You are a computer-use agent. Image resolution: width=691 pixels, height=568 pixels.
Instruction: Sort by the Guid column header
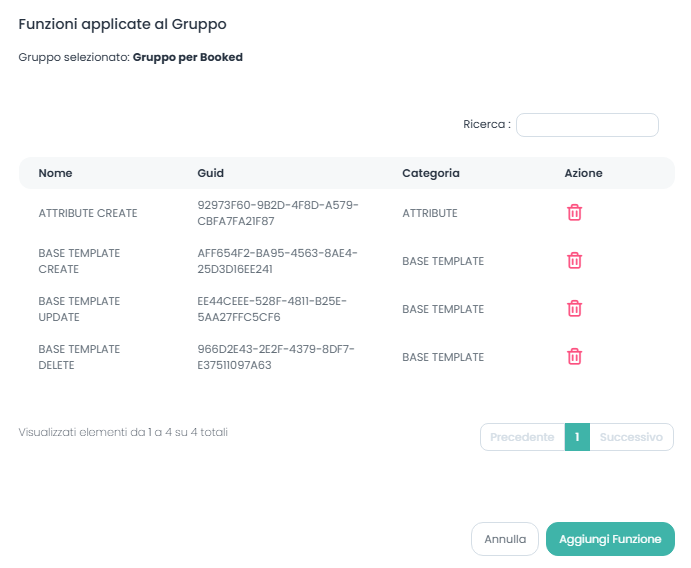pyautogui.click(x=210, y=173)
